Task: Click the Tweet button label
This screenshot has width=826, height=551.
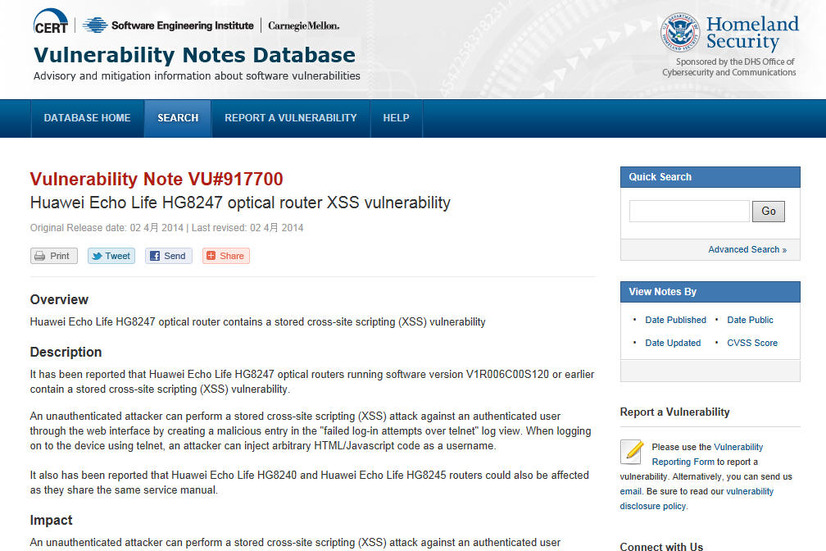Action: coord(117,256)
